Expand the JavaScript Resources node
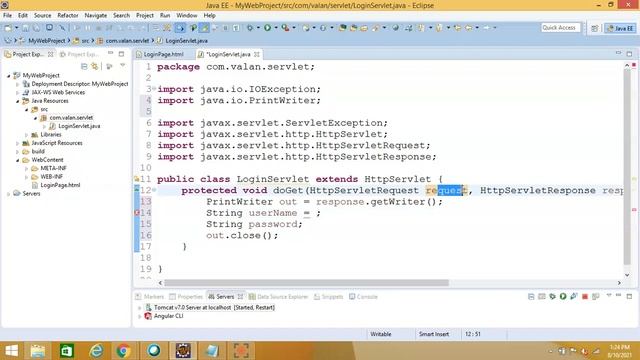The width and height of the screenshot is (640, 360). coord(18,143)
